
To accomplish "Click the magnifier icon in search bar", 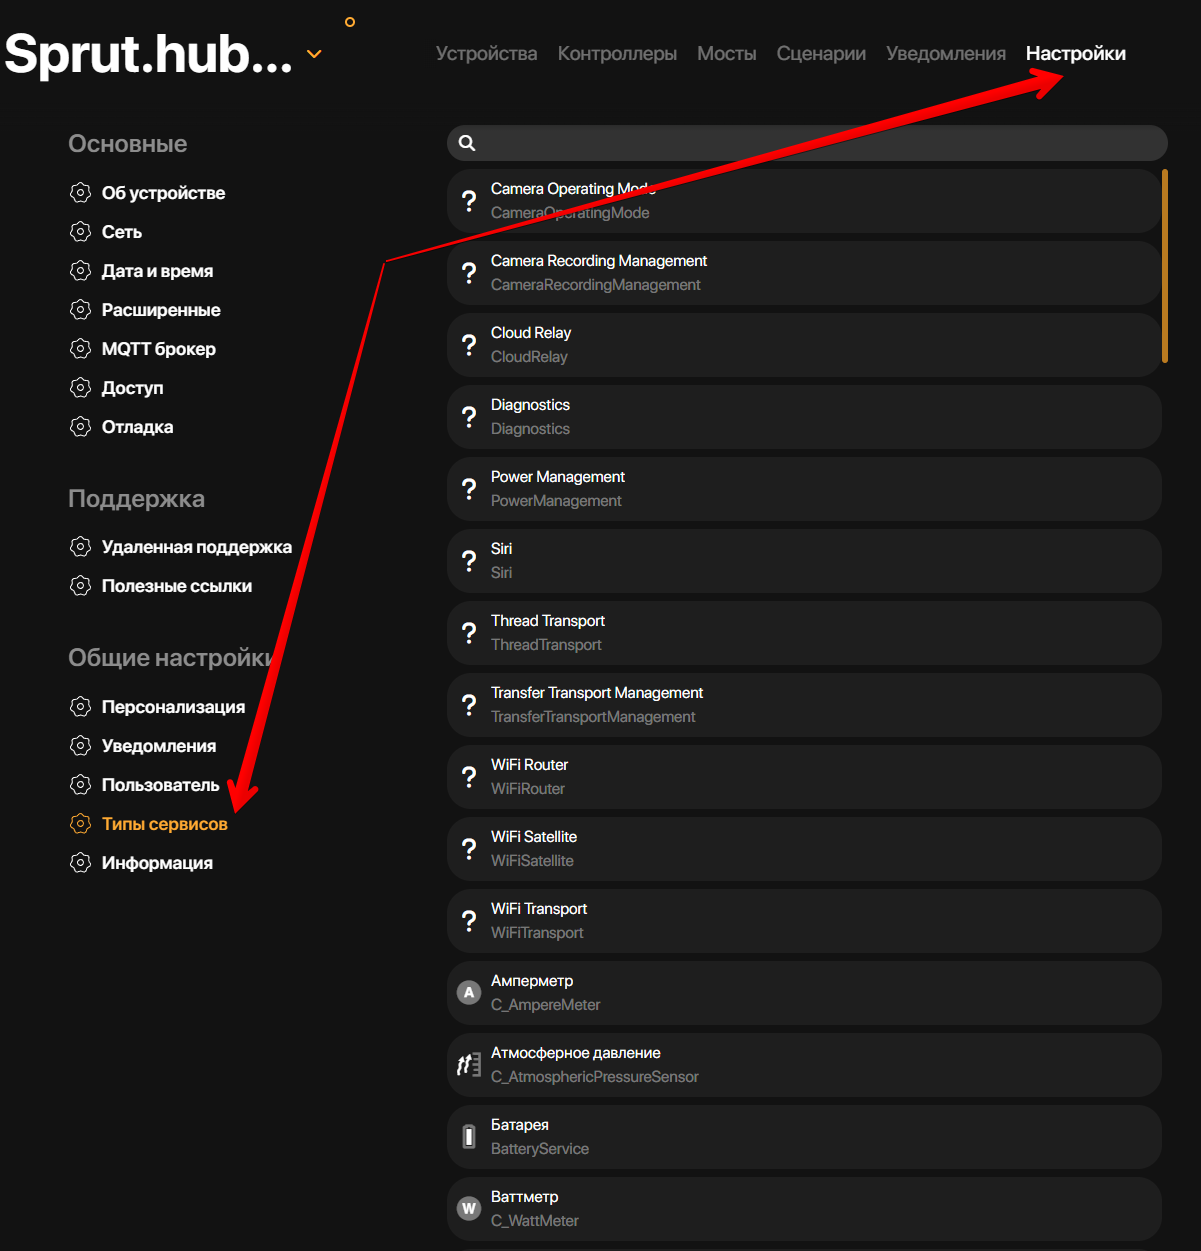I will click(x=467, y=143).
